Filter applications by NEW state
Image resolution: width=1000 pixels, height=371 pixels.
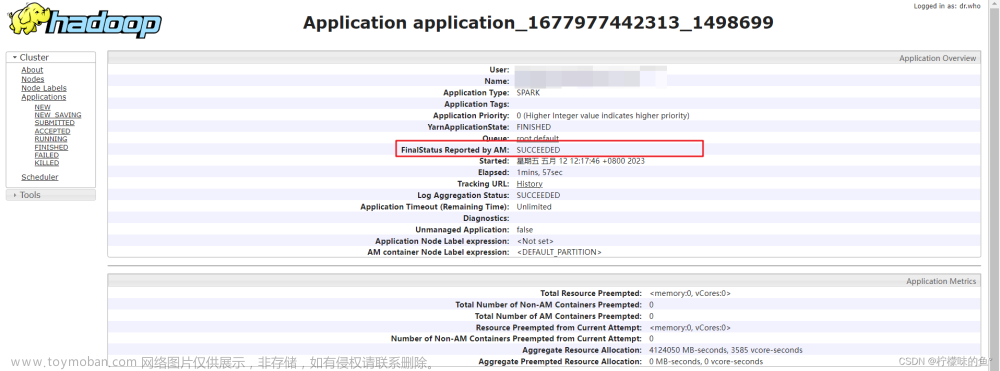click(x=42, y=107)
